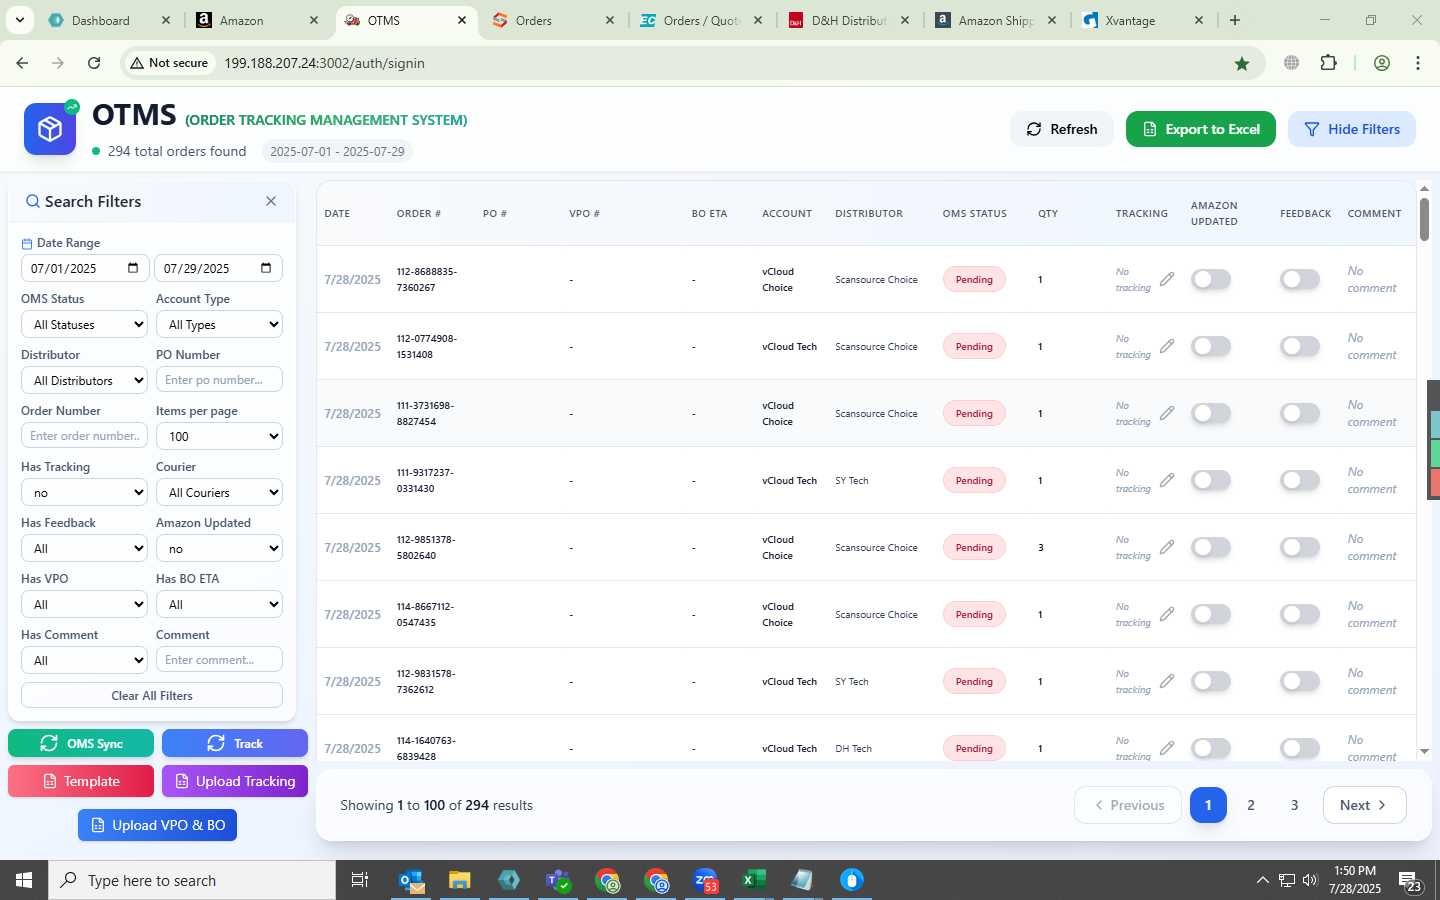Open the Amazon Updated filter dropdown
The image size is (1440, 900).
click(219, 548)
